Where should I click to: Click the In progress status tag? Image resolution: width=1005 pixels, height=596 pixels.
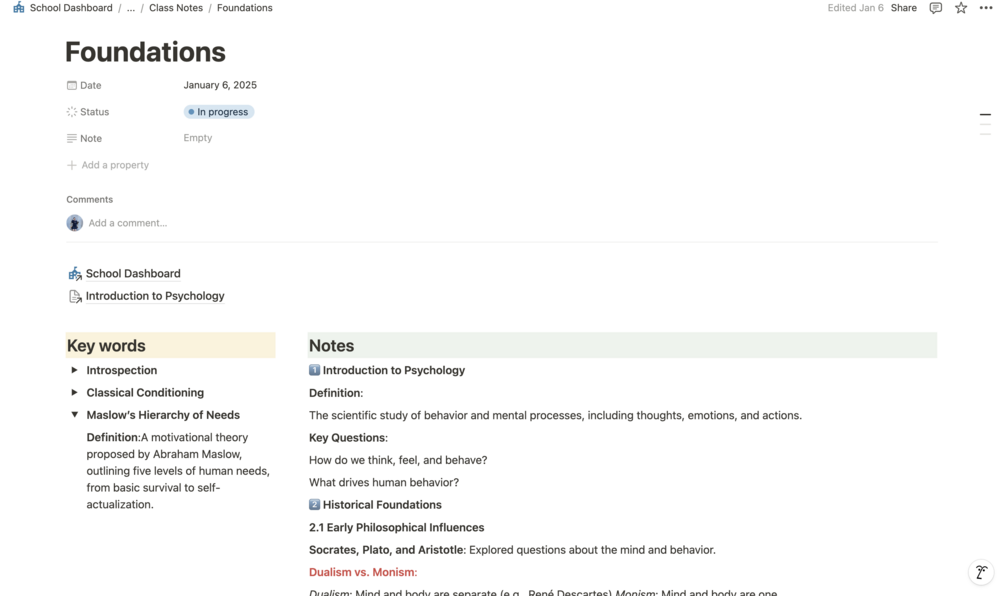[219, 112]
